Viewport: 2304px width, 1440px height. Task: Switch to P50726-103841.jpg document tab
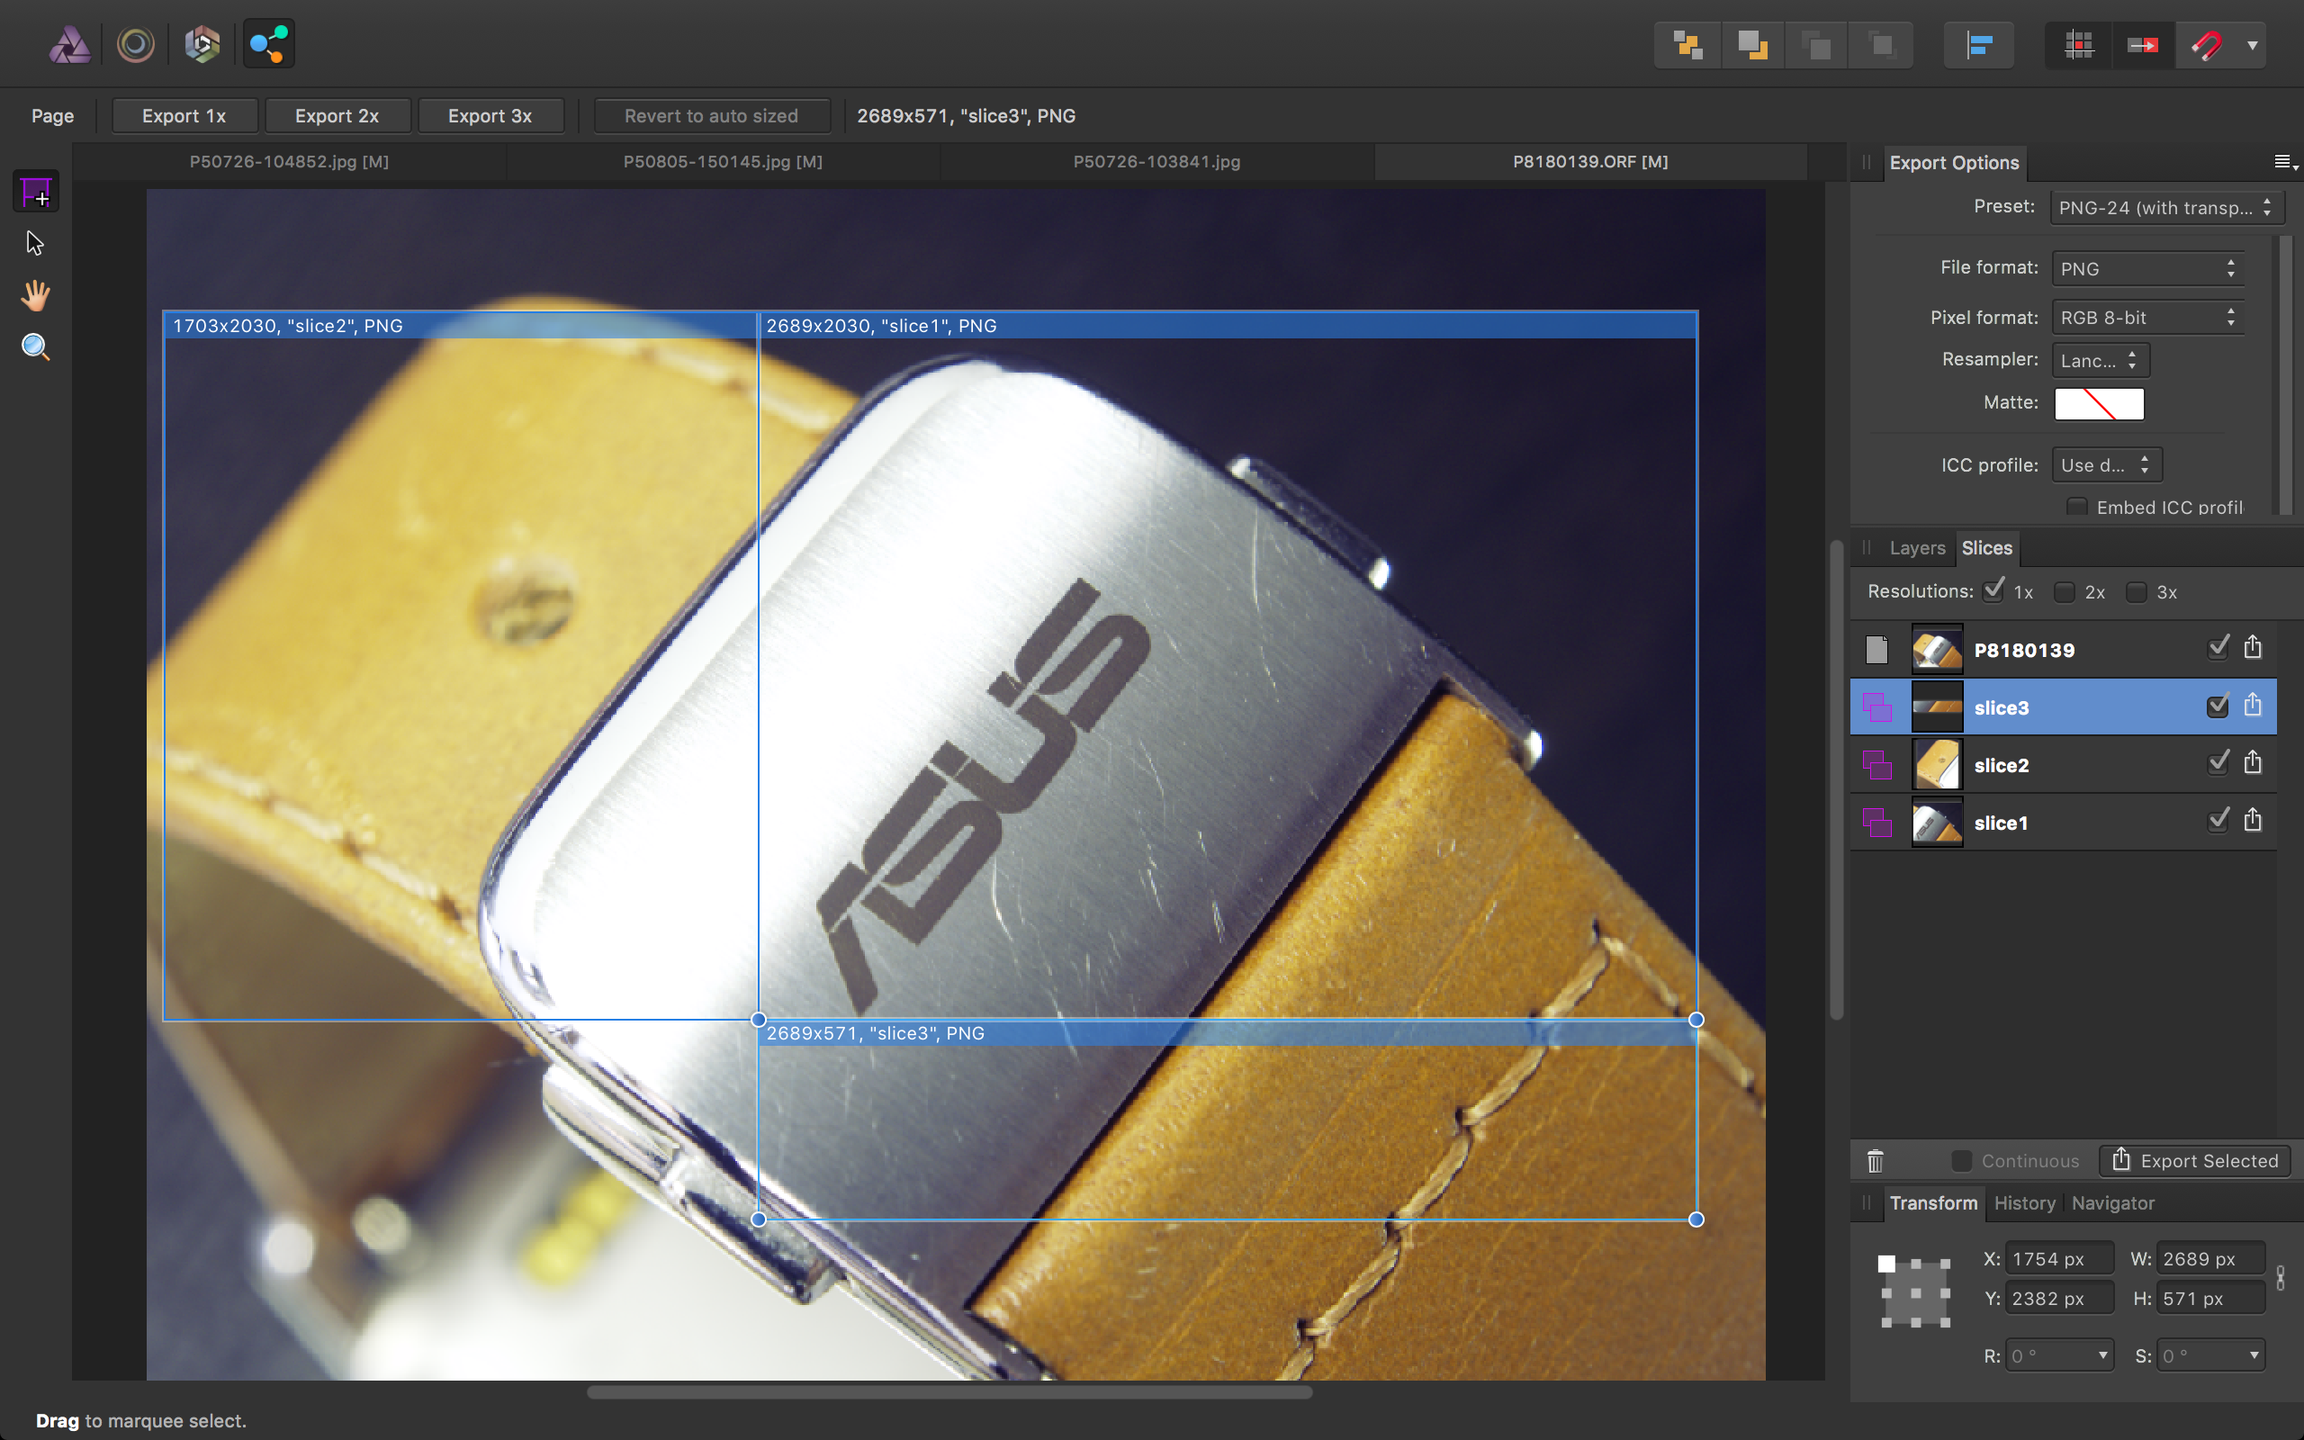coord(1157,161)
